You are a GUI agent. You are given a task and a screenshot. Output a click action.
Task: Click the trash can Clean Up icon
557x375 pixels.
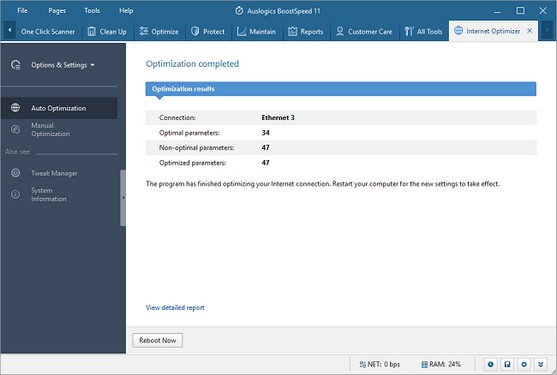(91, 32)
